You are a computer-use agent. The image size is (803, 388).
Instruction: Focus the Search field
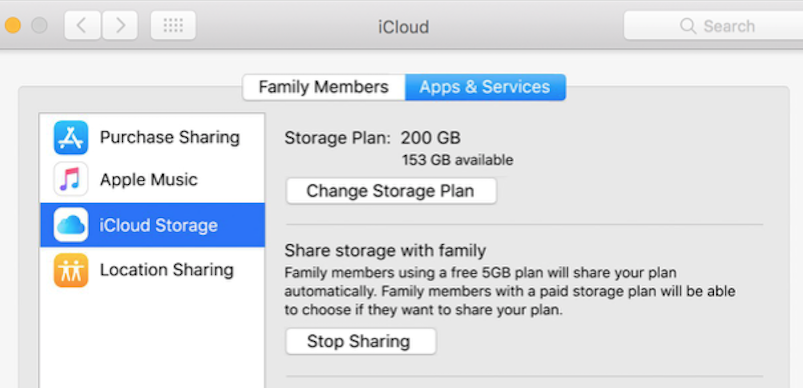pos(713,26)
